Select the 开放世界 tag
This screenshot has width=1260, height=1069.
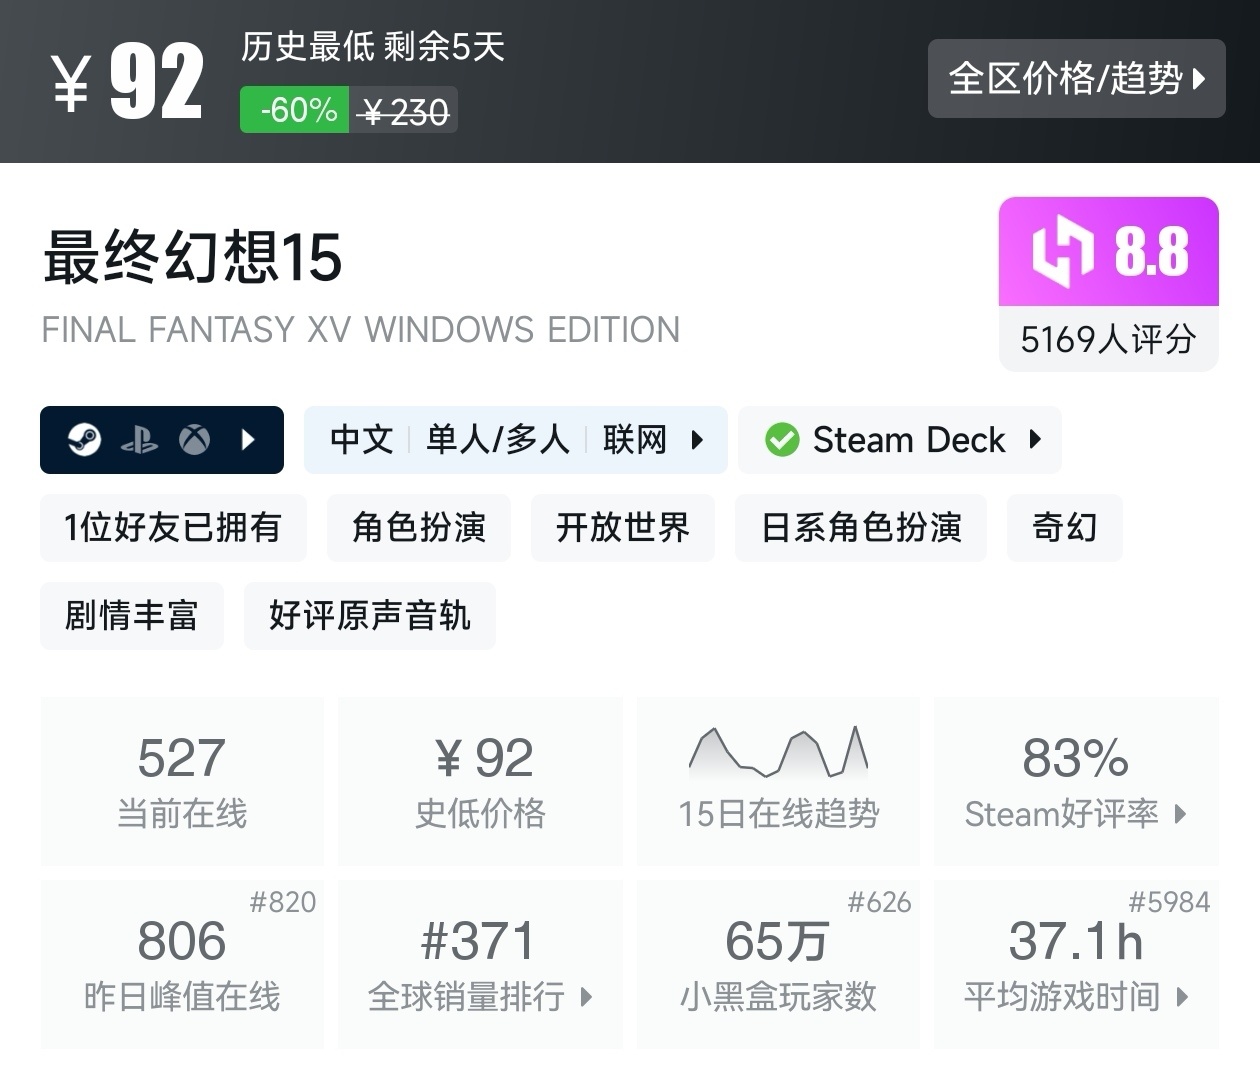(x=622, y=527)
